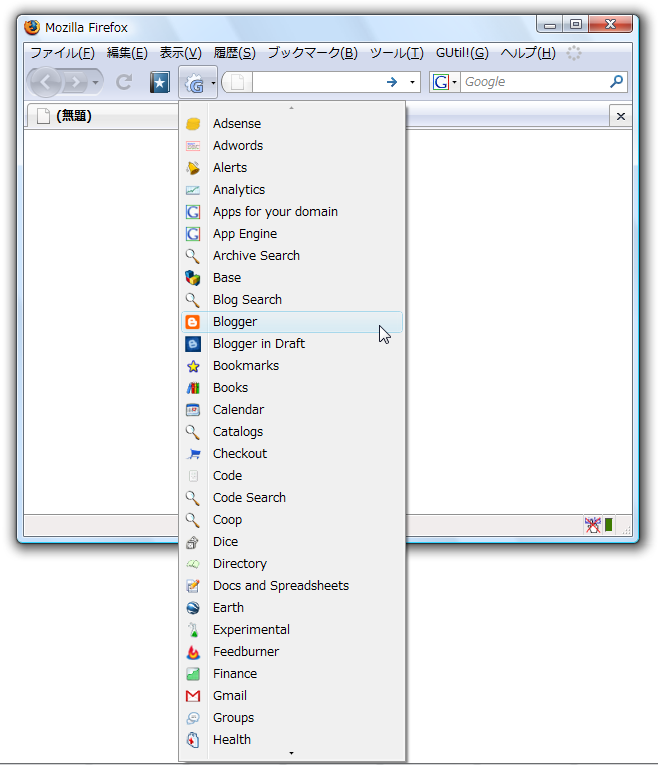Viewport: 658px width, 765px height.
Task: Click the site identity page icon in address bar
Action: pos(238,82)
